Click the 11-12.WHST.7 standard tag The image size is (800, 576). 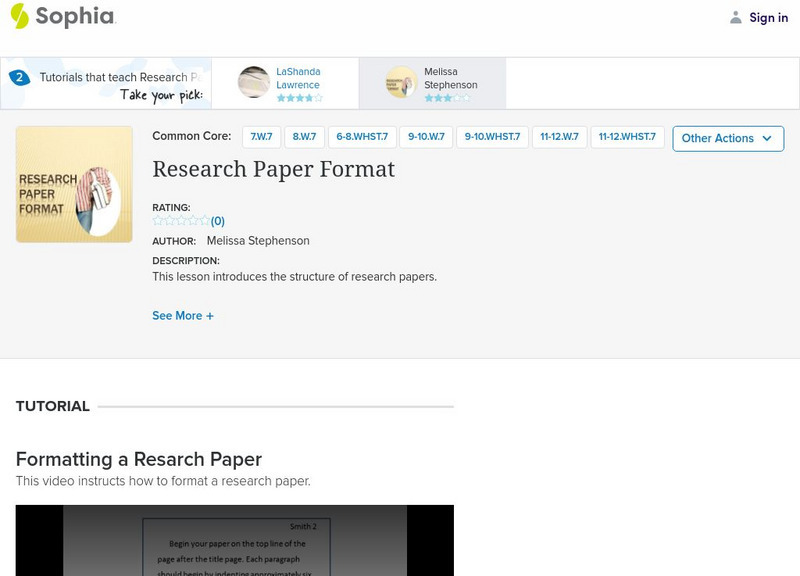point(627,137)
